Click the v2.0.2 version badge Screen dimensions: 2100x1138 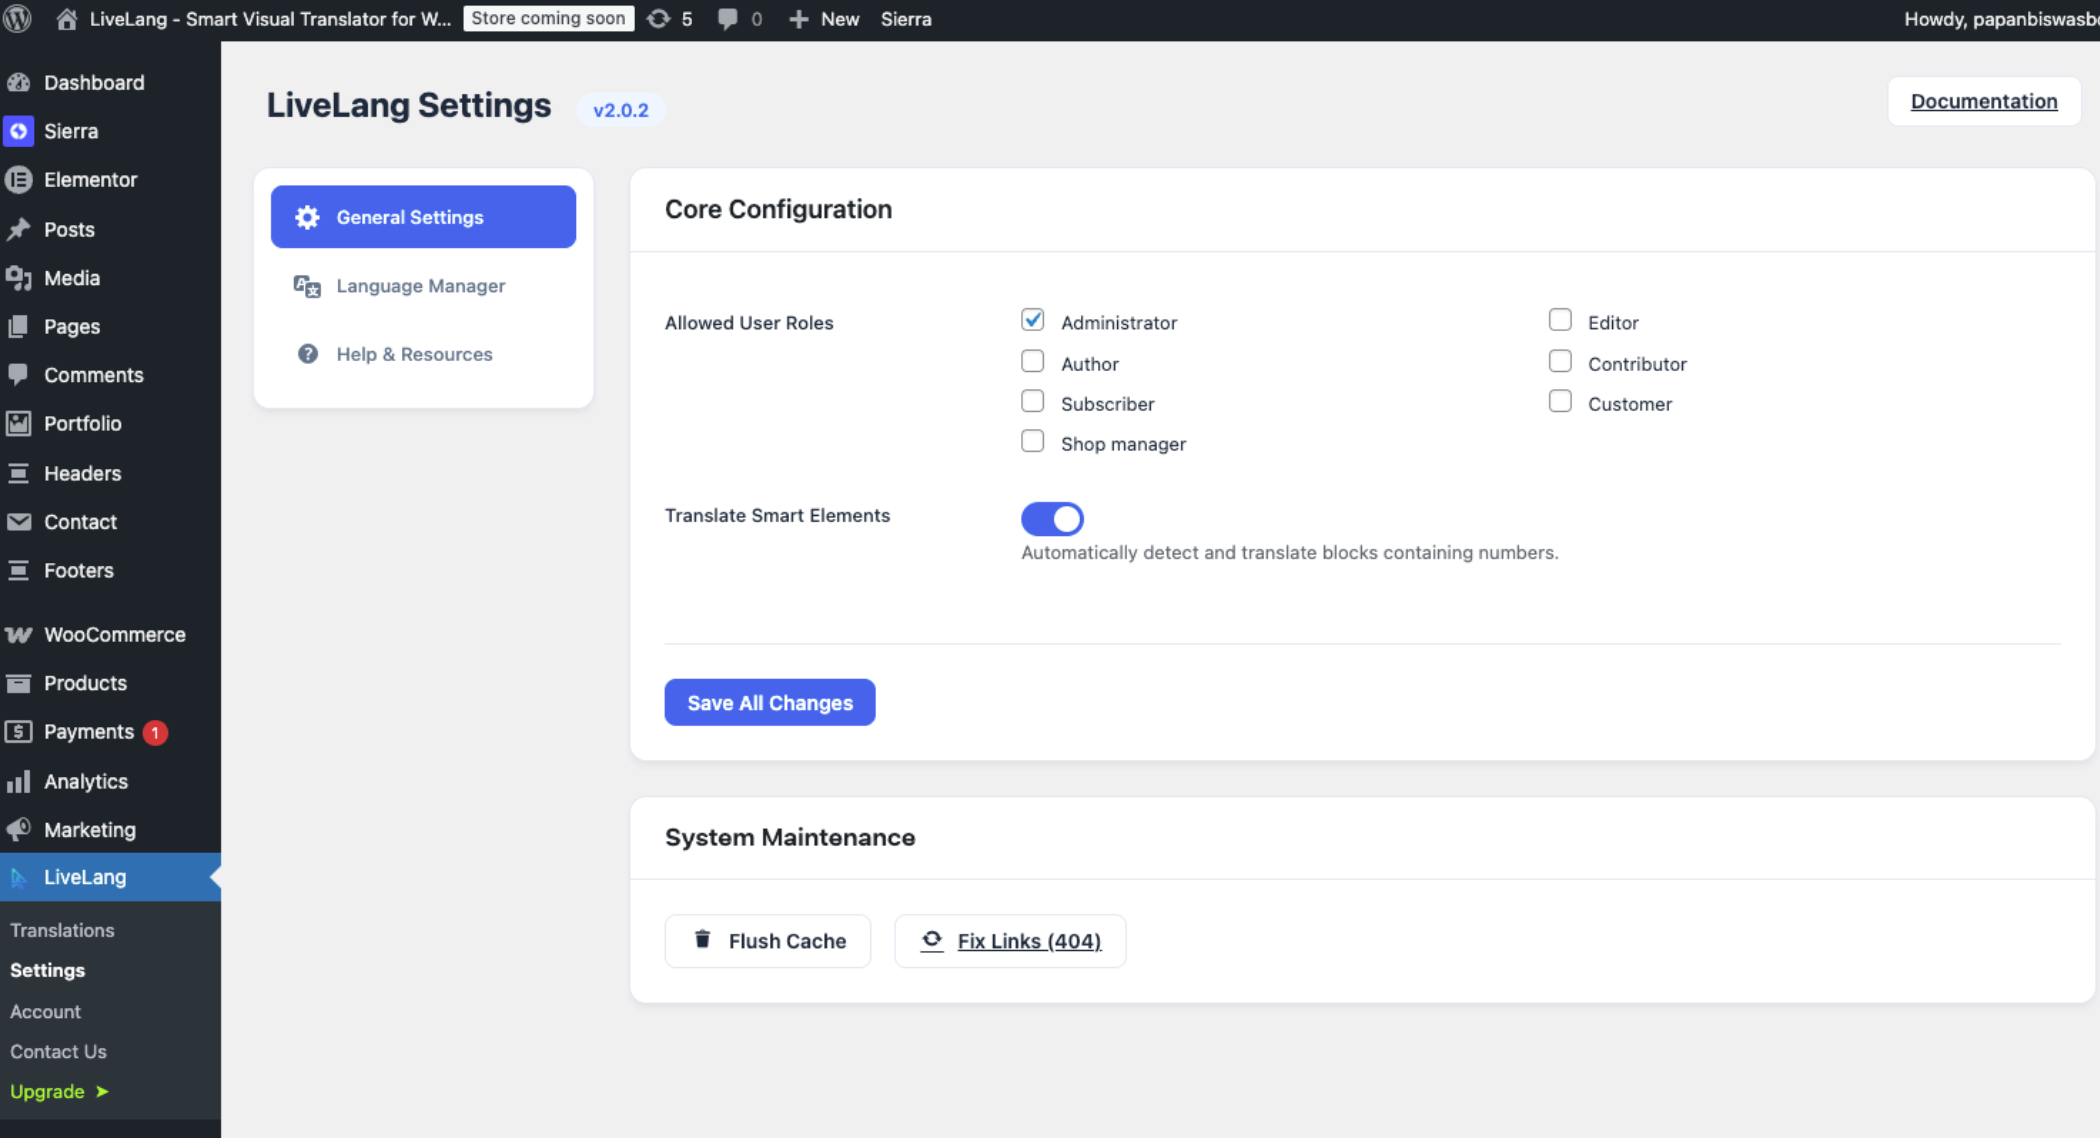(621, 110)
